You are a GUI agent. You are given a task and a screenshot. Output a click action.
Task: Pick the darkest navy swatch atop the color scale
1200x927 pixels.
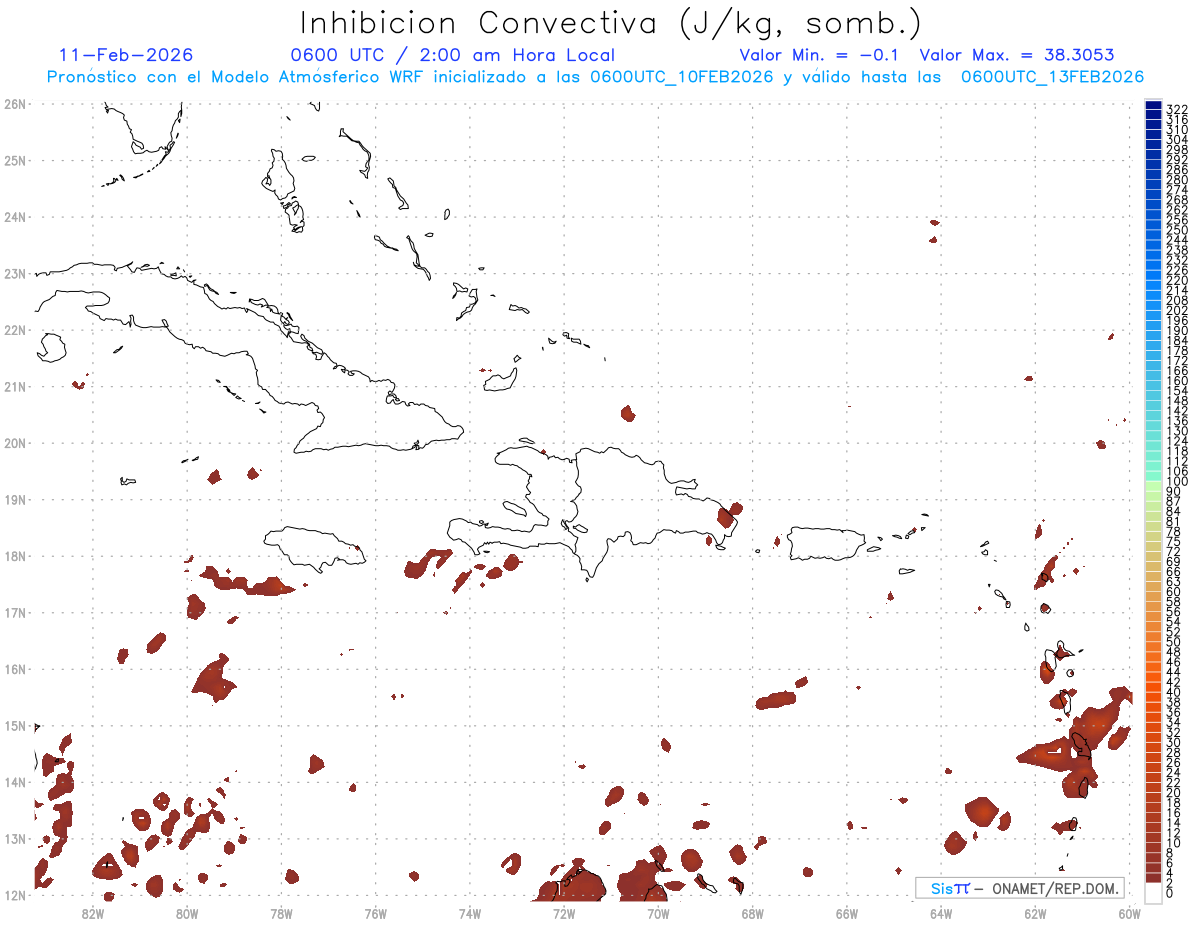pyautogui.click(x=1153, y=106)
